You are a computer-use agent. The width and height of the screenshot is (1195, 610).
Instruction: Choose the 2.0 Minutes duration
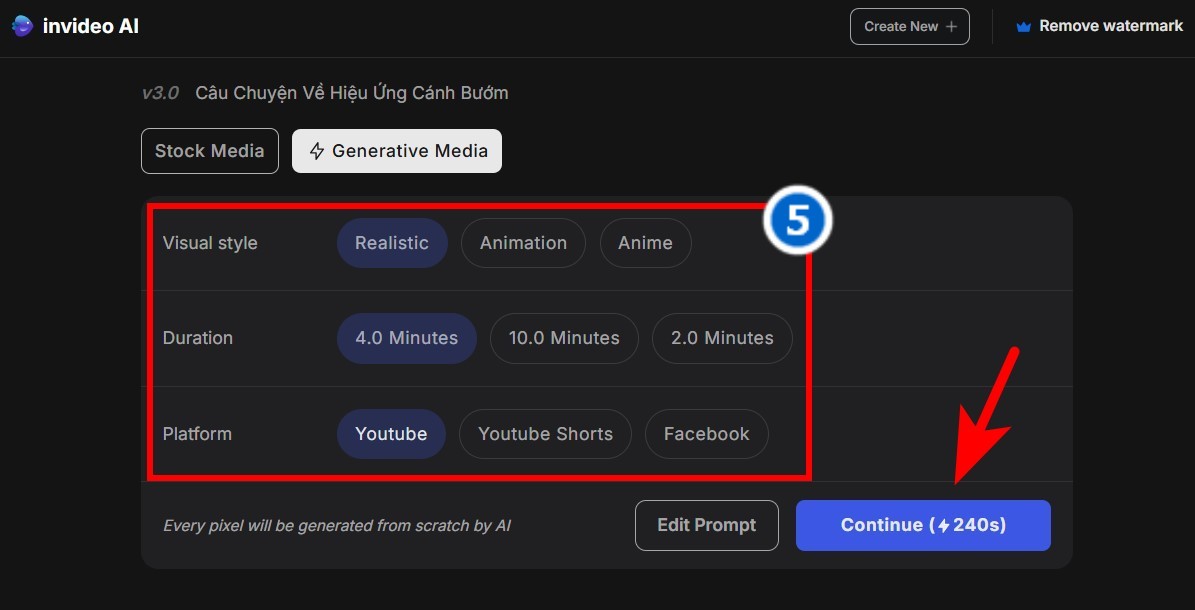click(x=722, y=338)
